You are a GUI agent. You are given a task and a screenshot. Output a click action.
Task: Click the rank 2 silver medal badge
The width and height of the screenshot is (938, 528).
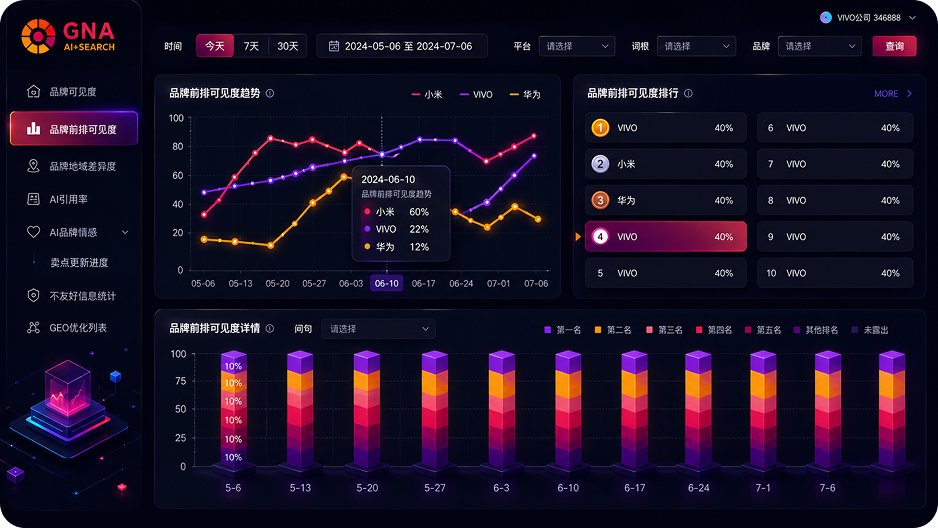(x=600, y=164)
